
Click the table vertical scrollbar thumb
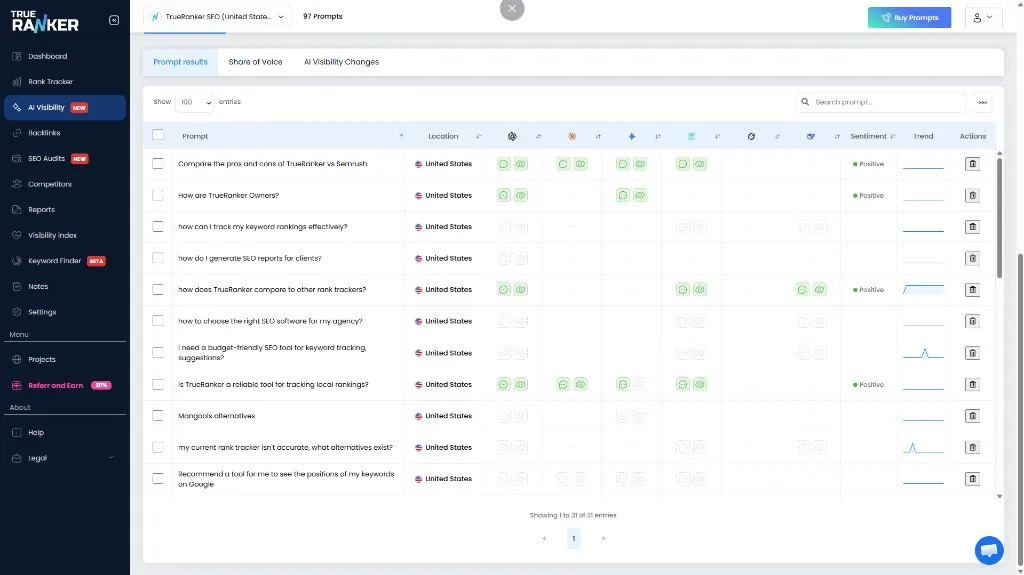pyautogui.click(x=999, y=218)
